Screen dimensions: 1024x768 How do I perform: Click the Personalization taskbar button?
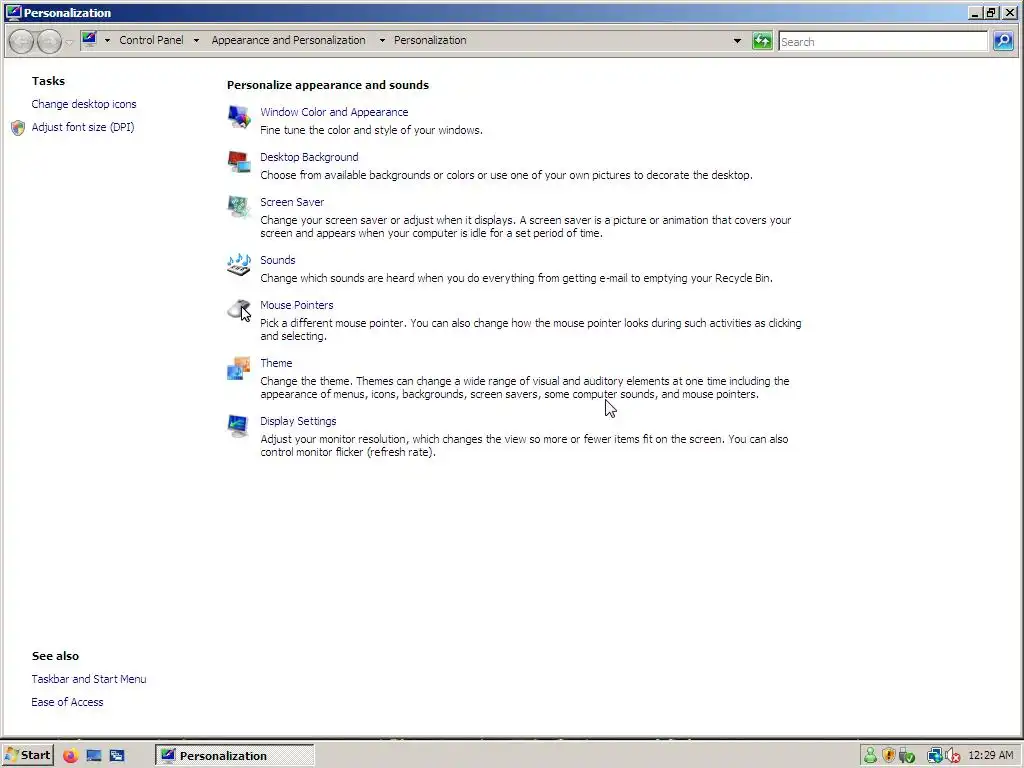(x=234, y=756)
